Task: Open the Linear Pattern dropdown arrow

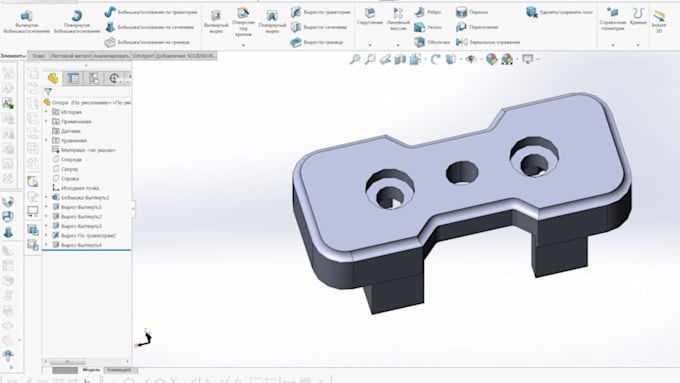Action: point(398,45)
